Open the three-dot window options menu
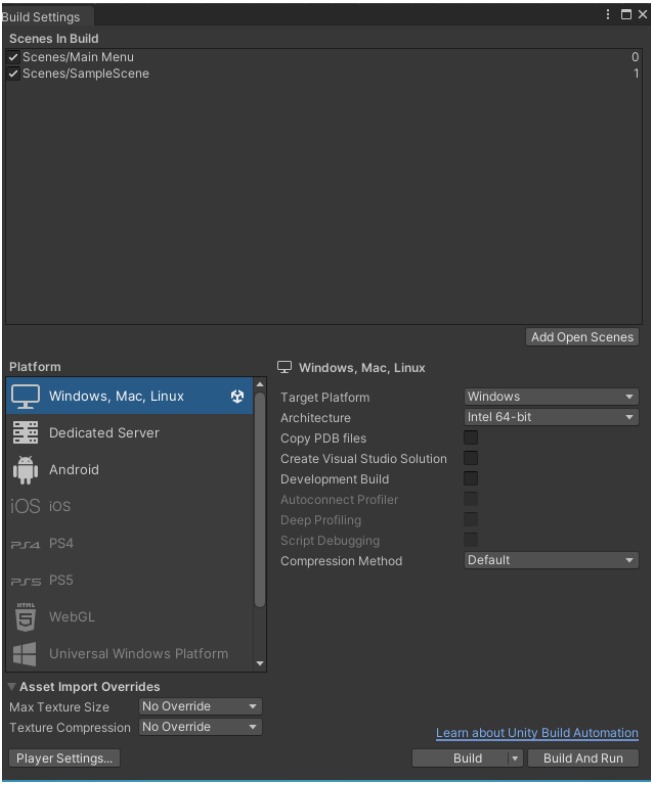651x785 pixels. point(608,15)
